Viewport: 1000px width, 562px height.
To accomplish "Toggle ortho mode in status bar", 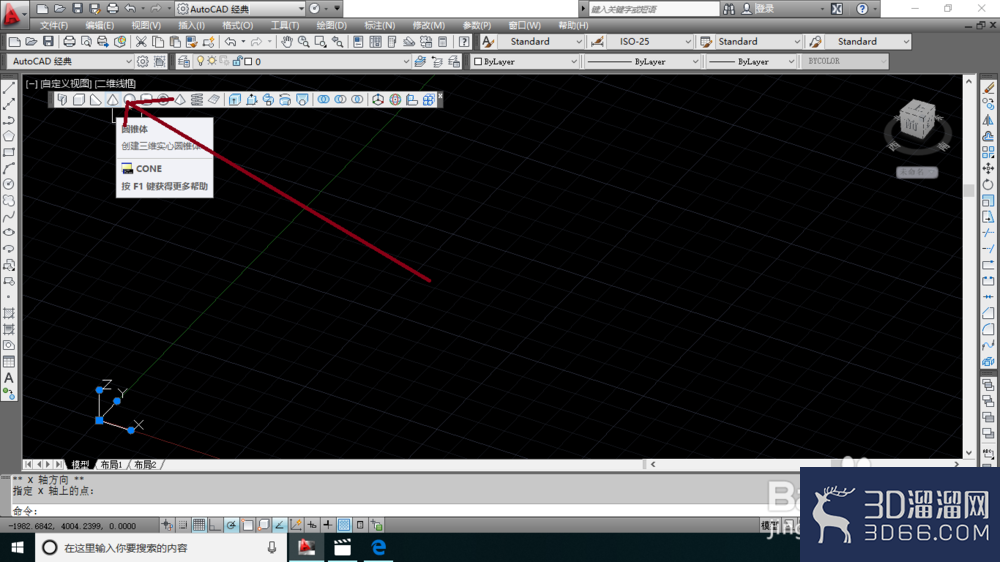I will point(215,525).
